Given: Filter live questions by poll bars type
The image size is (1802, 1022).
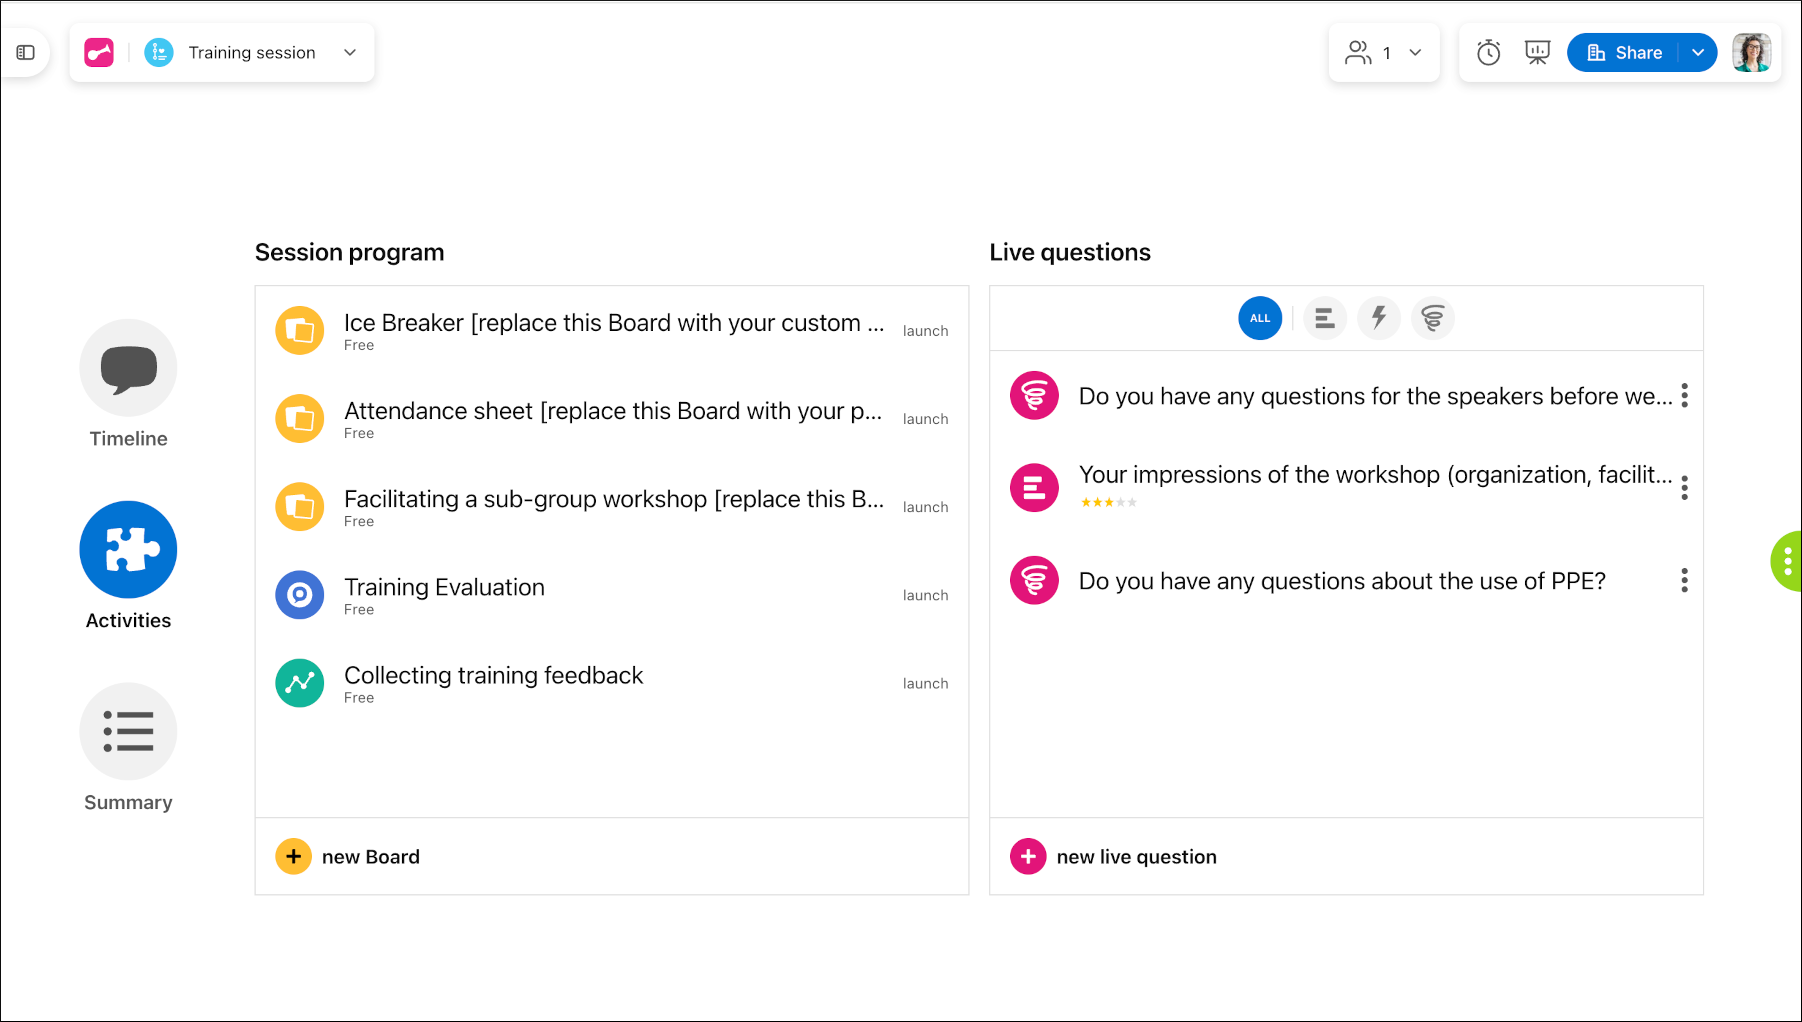Looking at the screenshot, I should pyautogui.click(x=1325, y=318).
